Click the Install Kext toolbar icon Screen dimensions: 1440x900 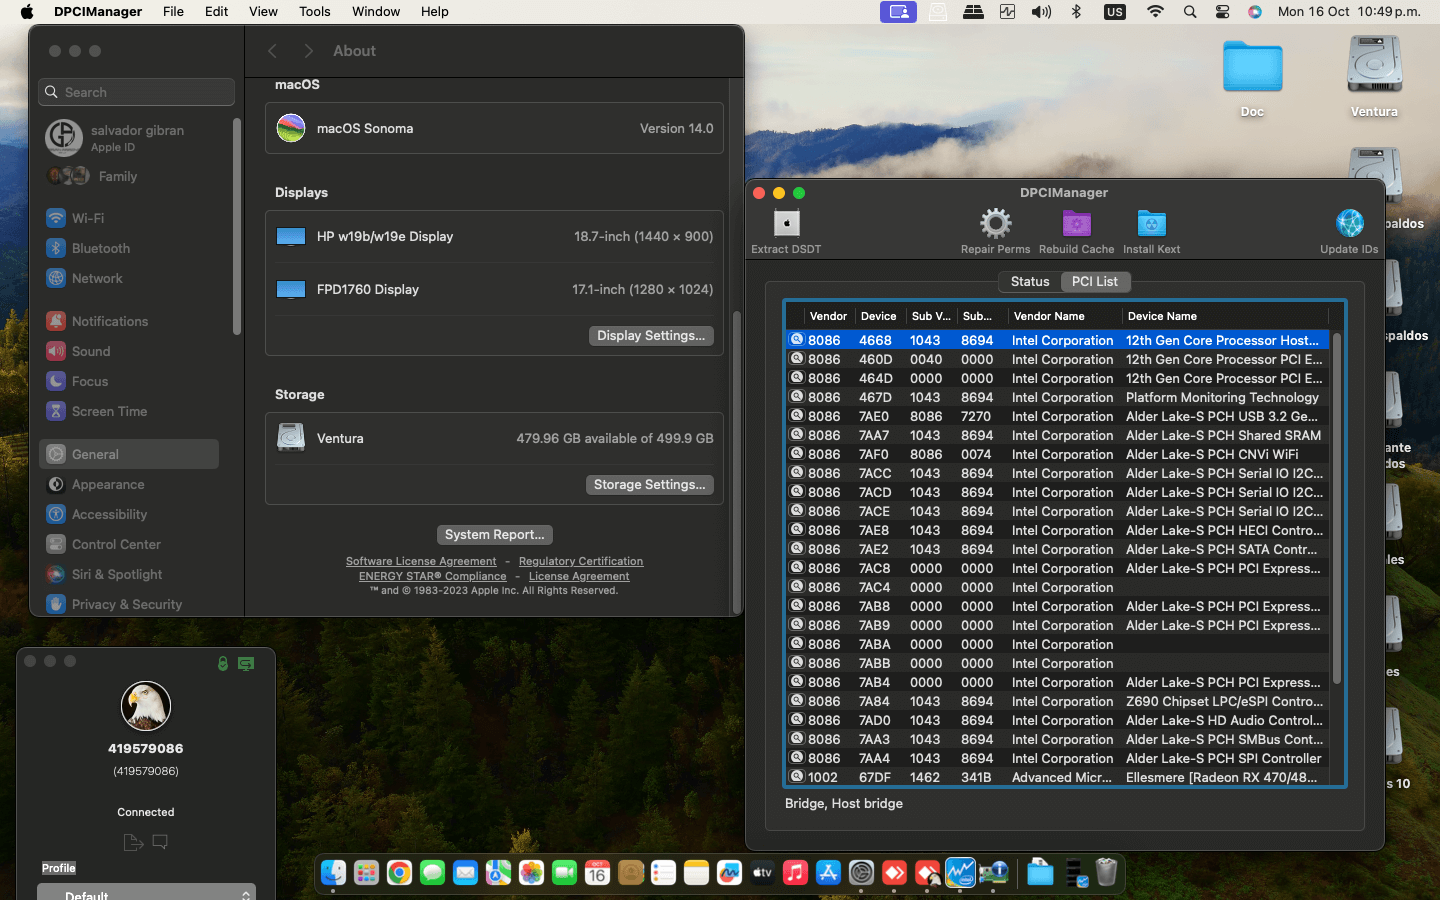click(x=1151, y=224)
